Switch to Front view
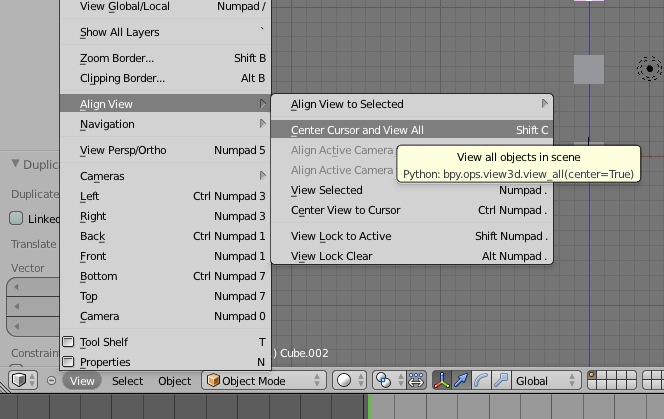 click(x=165, y=256)
